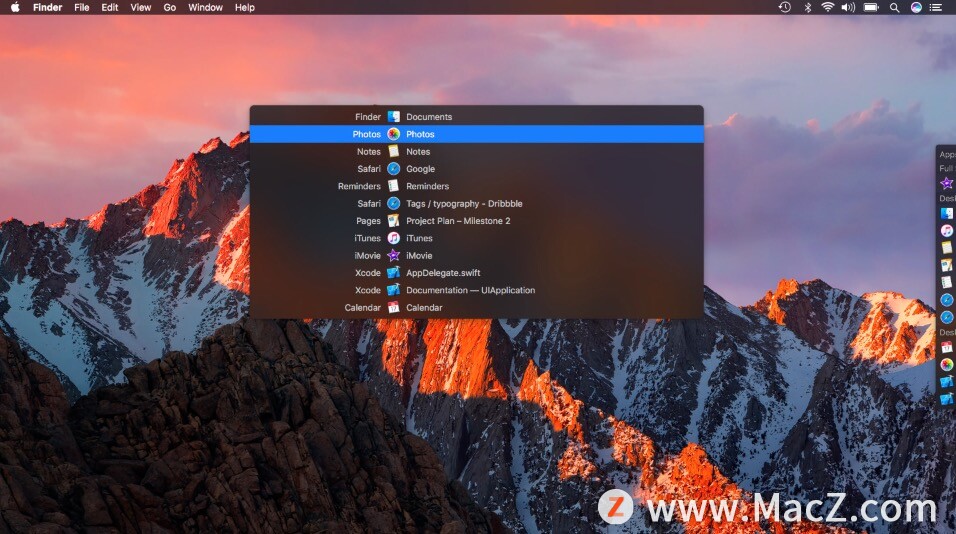Open the Go menu

(x=169, y=7)
